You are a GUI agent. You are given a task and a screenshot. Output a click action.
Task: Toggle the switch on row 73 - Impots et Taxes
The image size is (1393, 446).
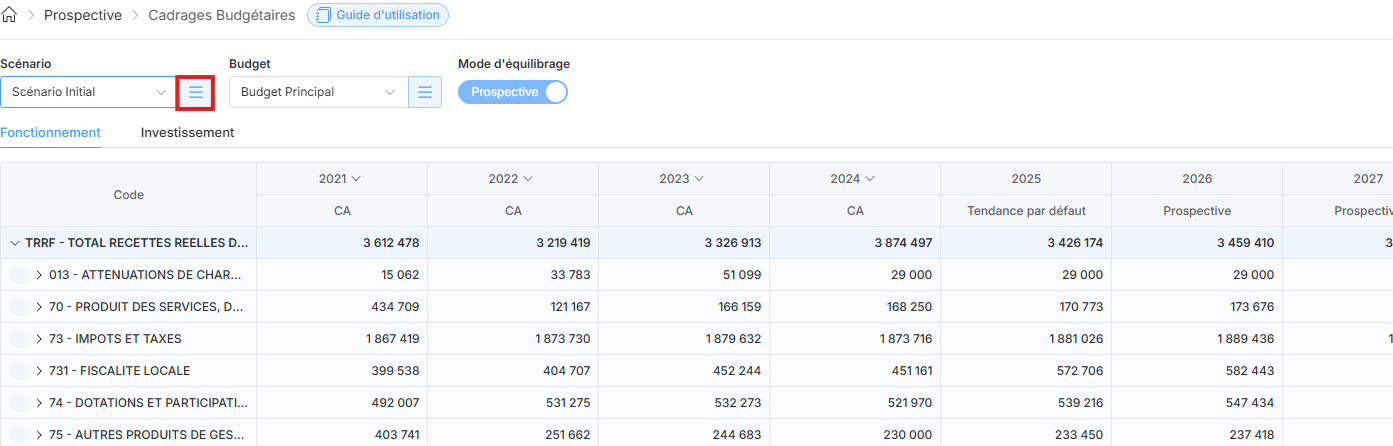(19, 339)
